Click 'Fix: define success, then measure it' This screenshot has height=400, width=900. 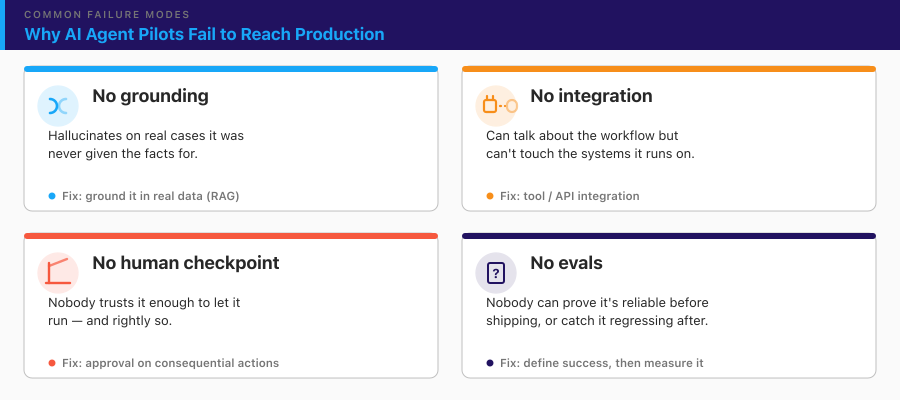(x=602, y=363)
